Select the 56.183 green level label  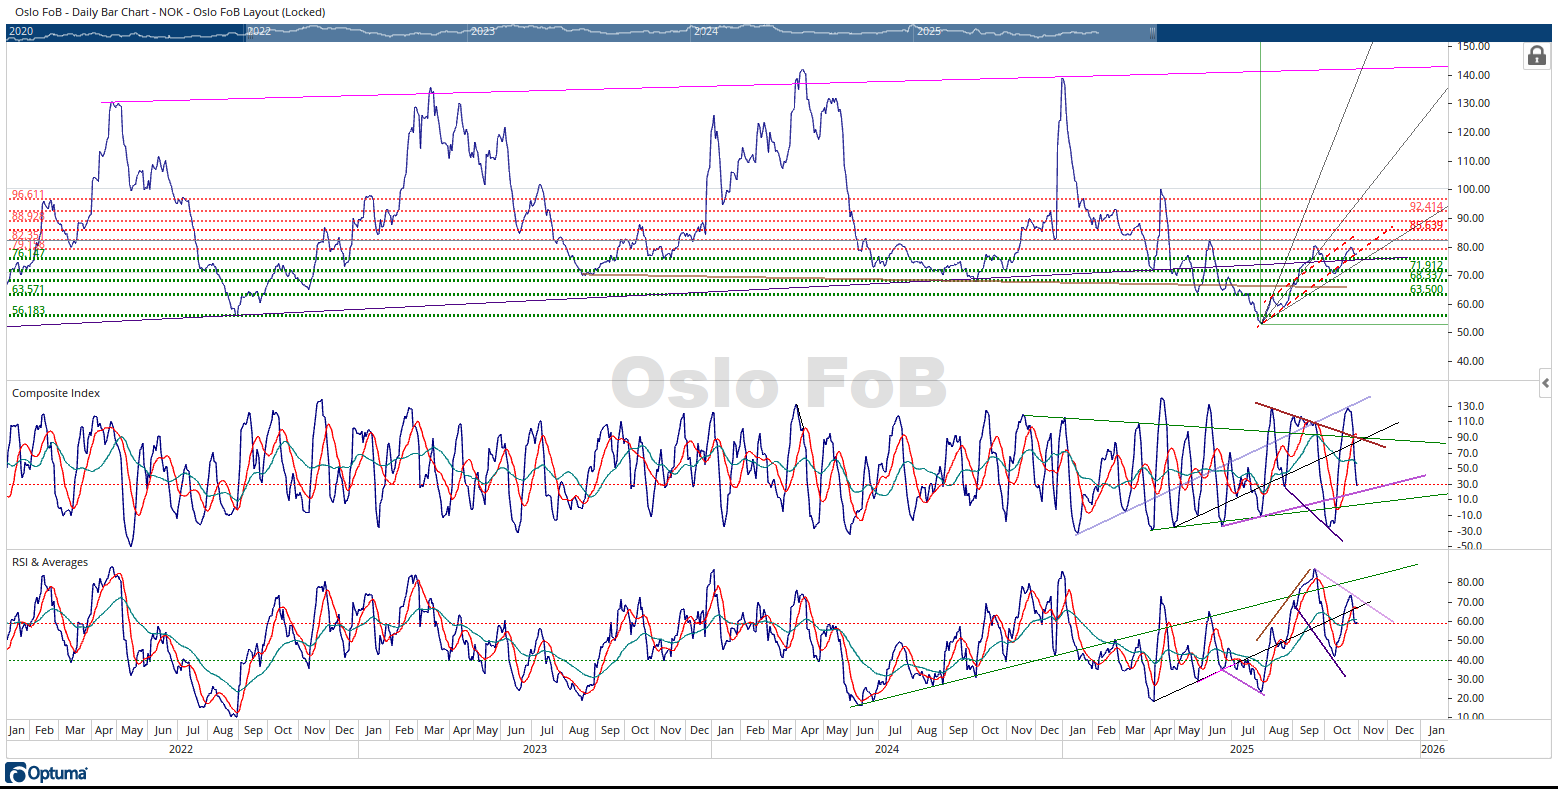click(28, 311)
